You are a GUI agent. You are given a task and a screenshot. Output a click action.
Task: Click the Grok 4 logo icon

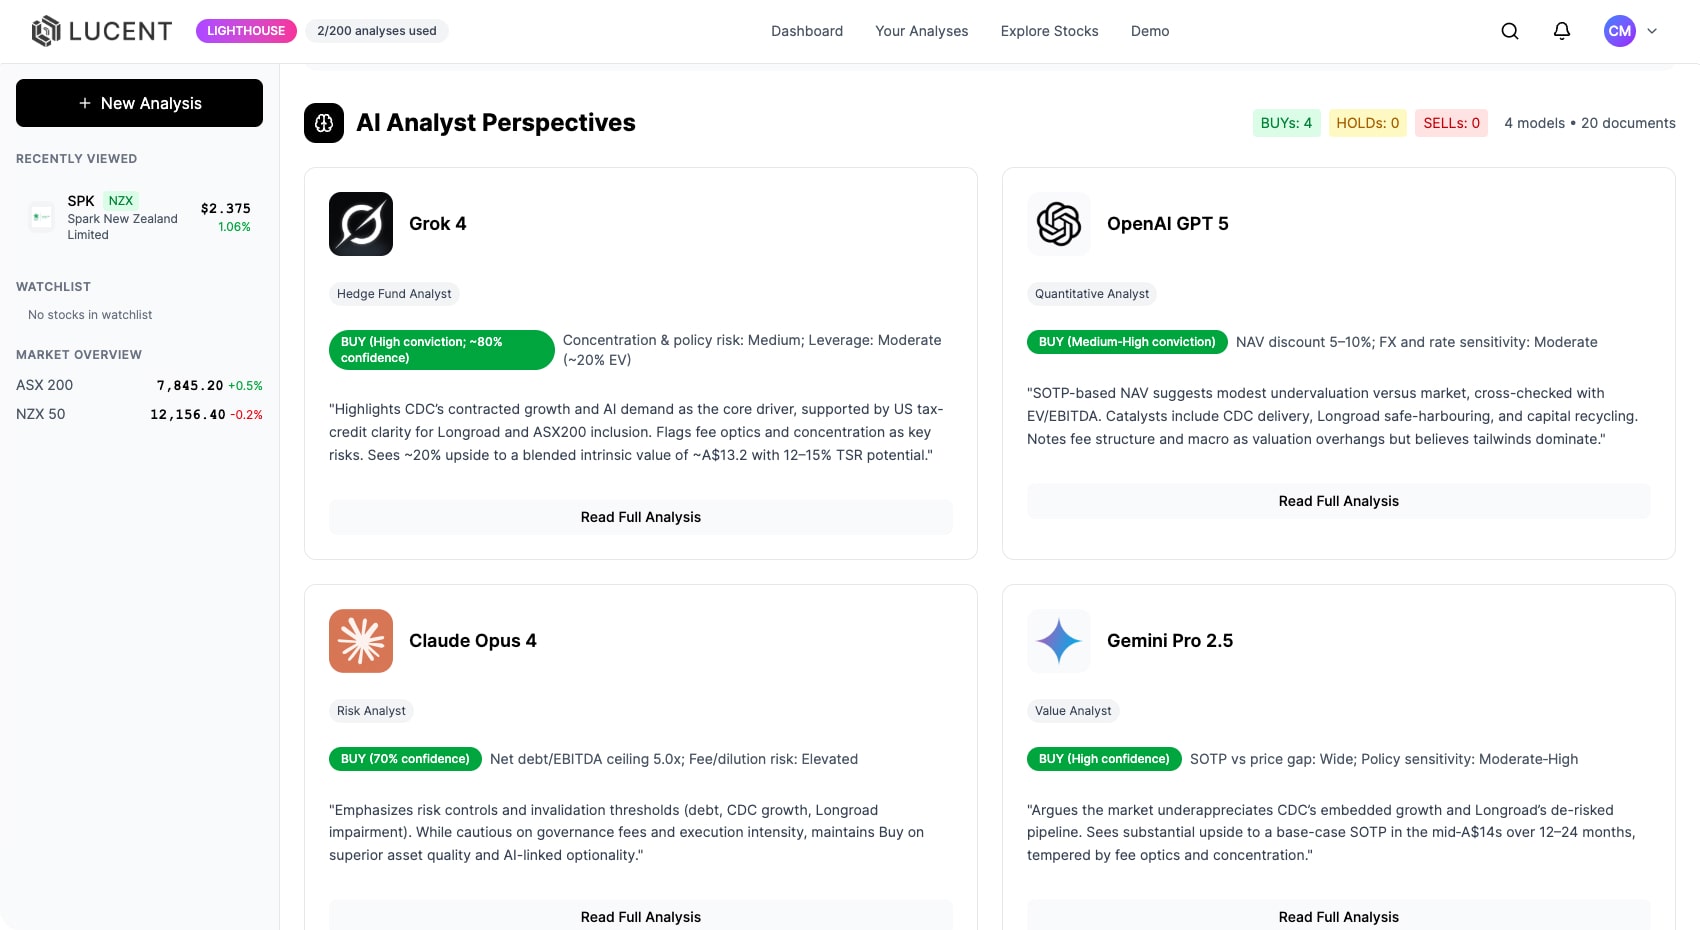pyautogui.click(x=361, y=224)
